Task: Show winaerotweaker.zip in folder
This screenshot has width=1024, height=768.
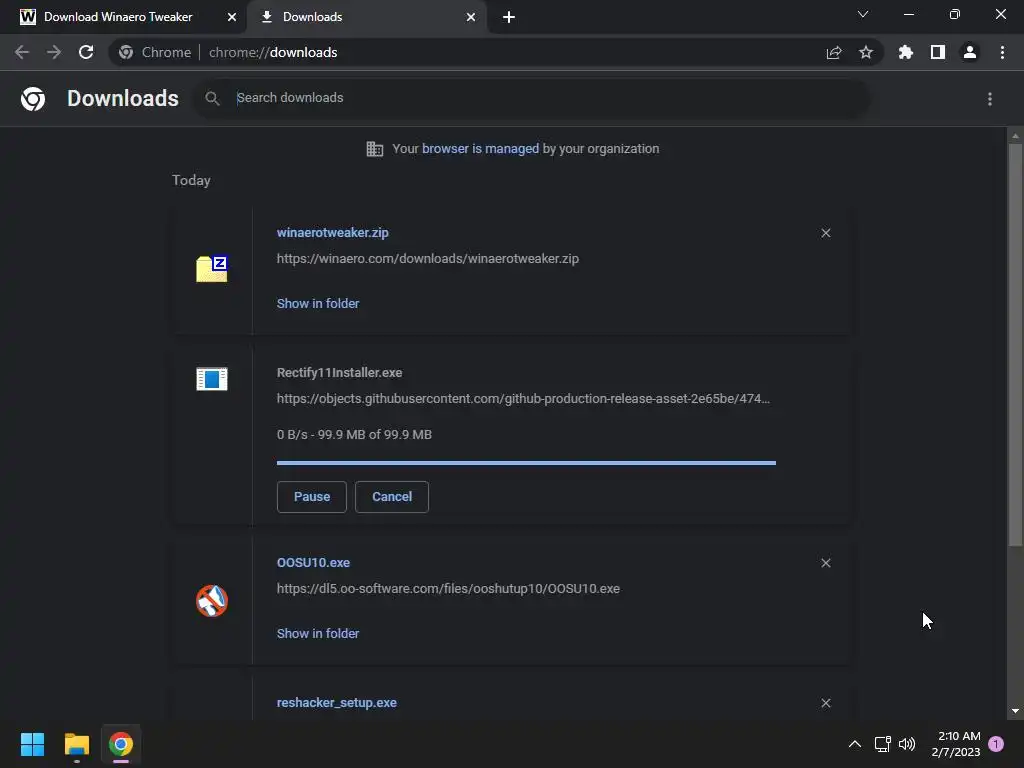Action: pyautogui.click(x=318, y=304)
